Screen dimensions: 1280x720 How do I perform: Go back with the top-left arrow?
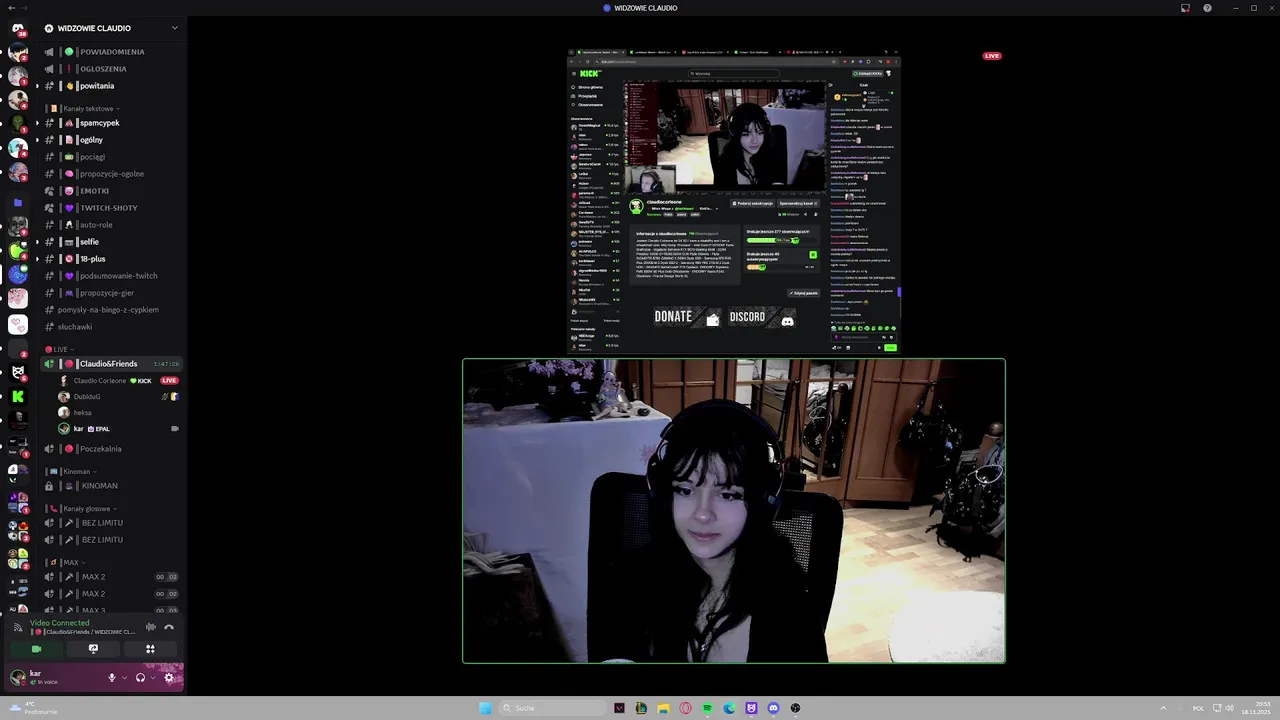pos(10,8)
